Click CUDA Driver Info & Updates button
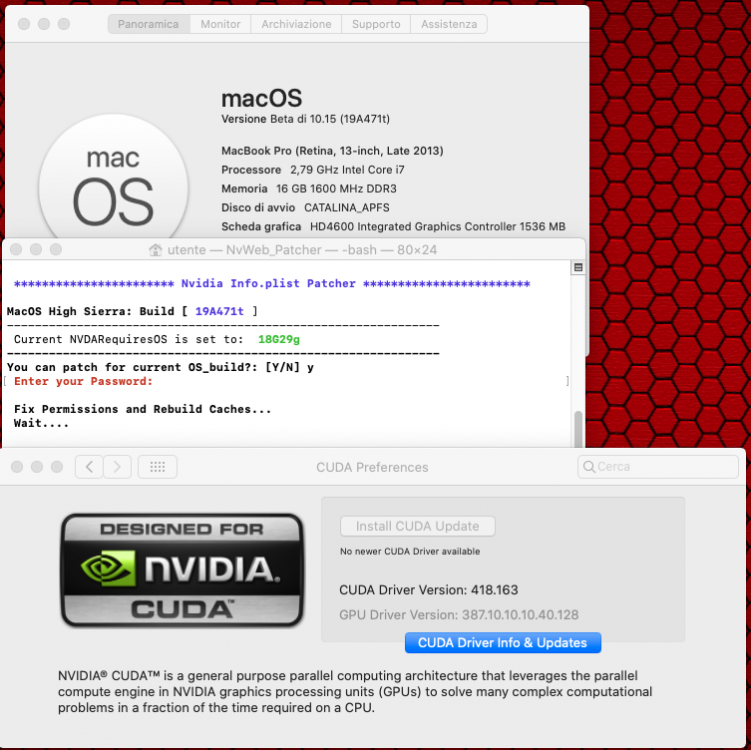Viewport: 751px width, 750px height. [x=503, y=643]
